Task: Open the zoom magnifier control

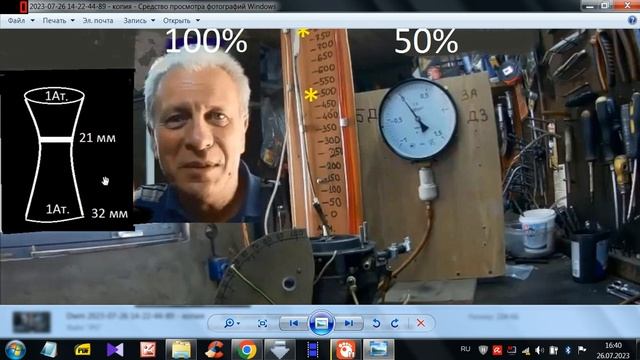Action: [231, 323]
